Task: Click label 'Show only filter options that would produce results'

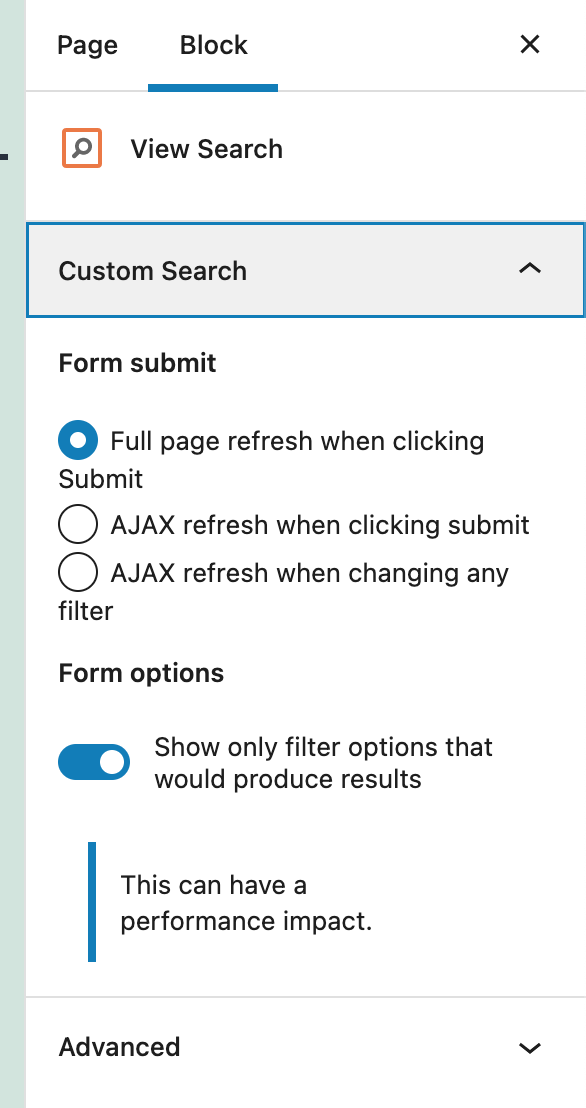Action: click(x=324, y=762)
